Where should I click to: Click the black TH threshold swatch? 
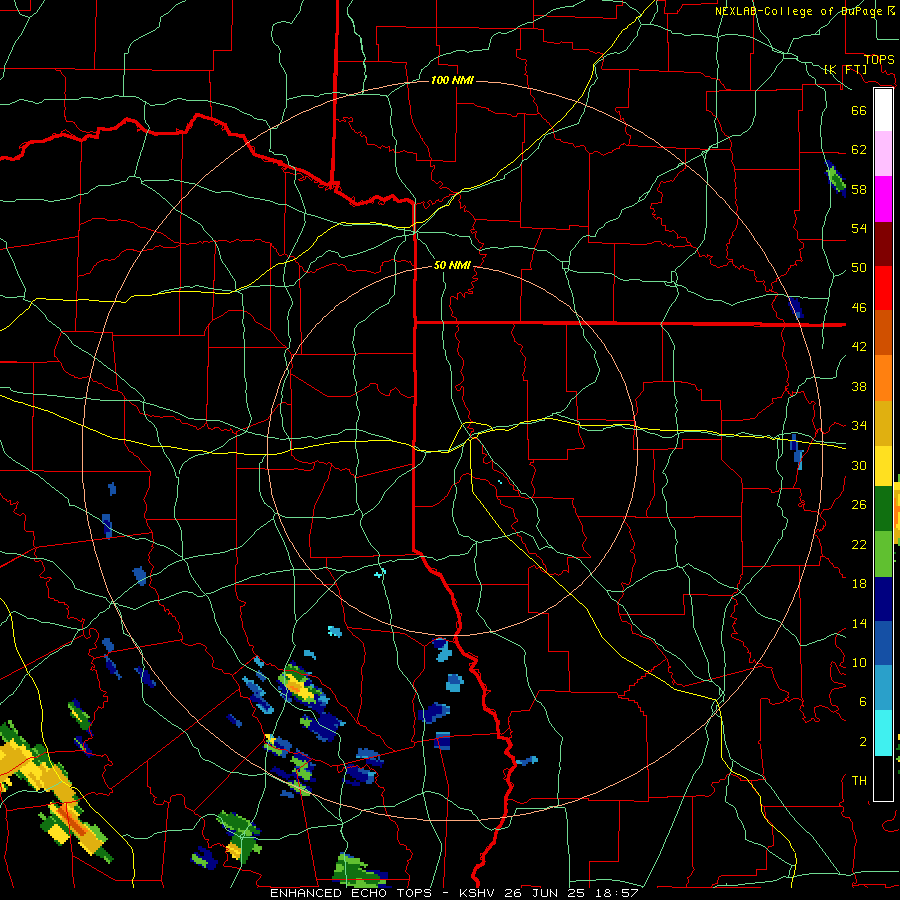pyautogui.click(x=883, y=778)
